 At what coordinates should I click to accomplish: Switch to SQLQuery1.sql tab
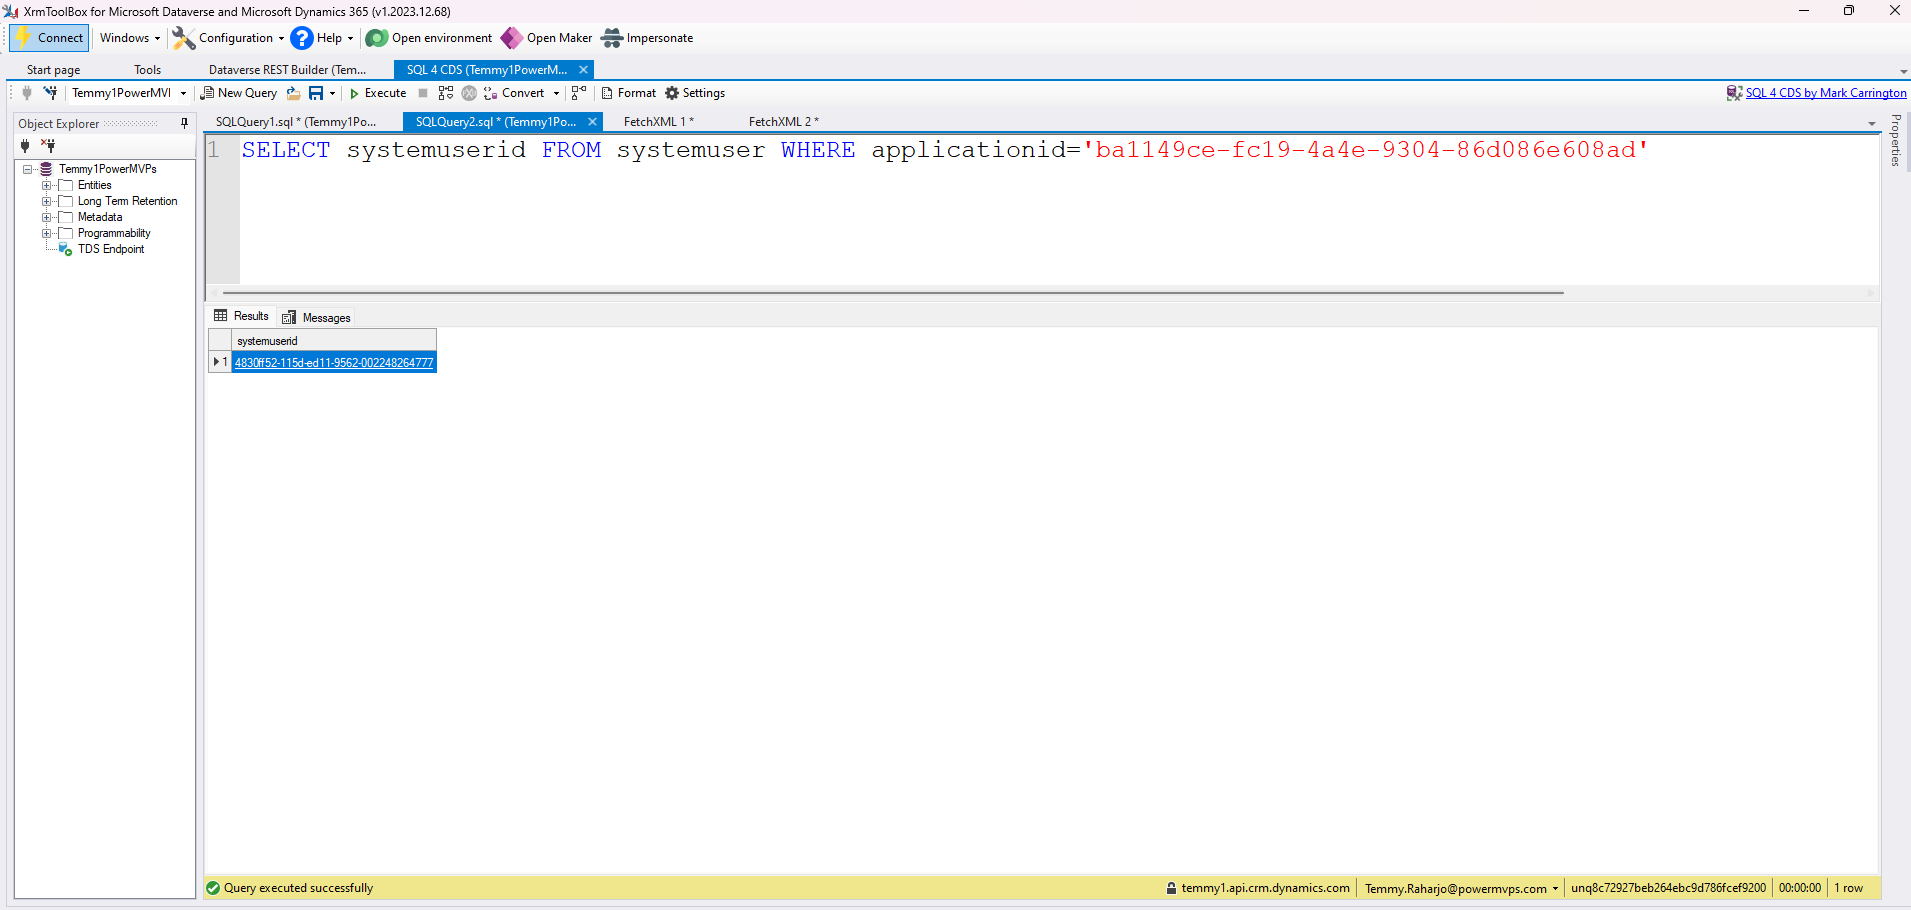pyautogui.click(x=296, y=122)
